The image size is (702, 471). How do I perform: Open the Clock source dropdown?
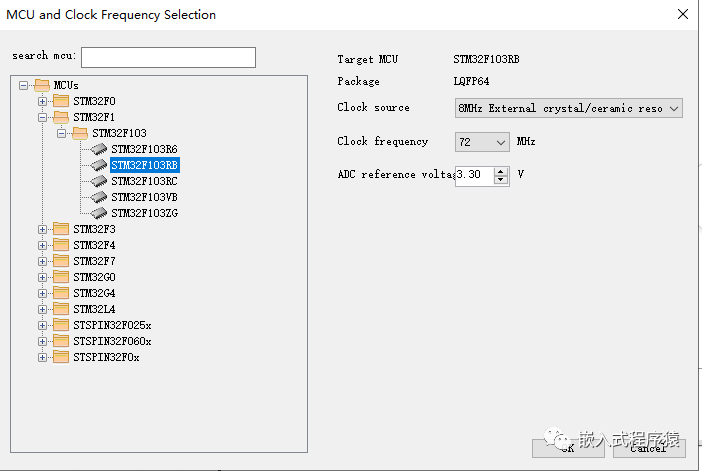click(x=569, y=108)
